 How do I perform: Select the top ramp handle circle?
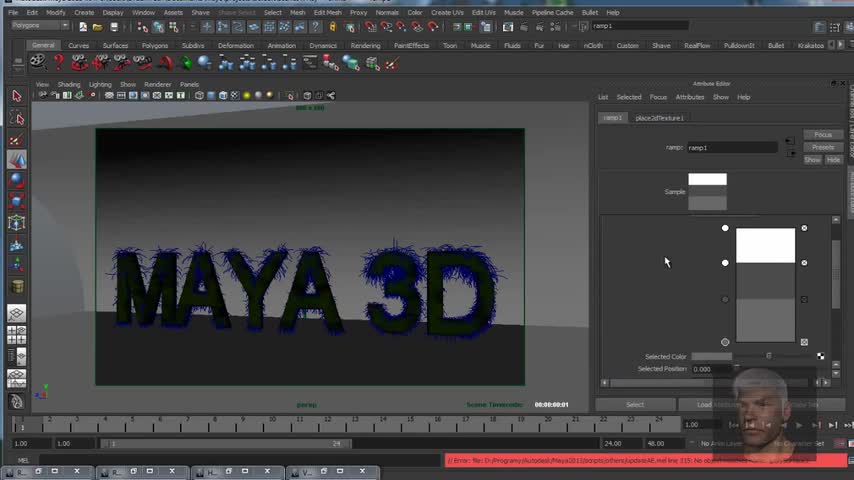pyautogui.click(x=725, y=228)
